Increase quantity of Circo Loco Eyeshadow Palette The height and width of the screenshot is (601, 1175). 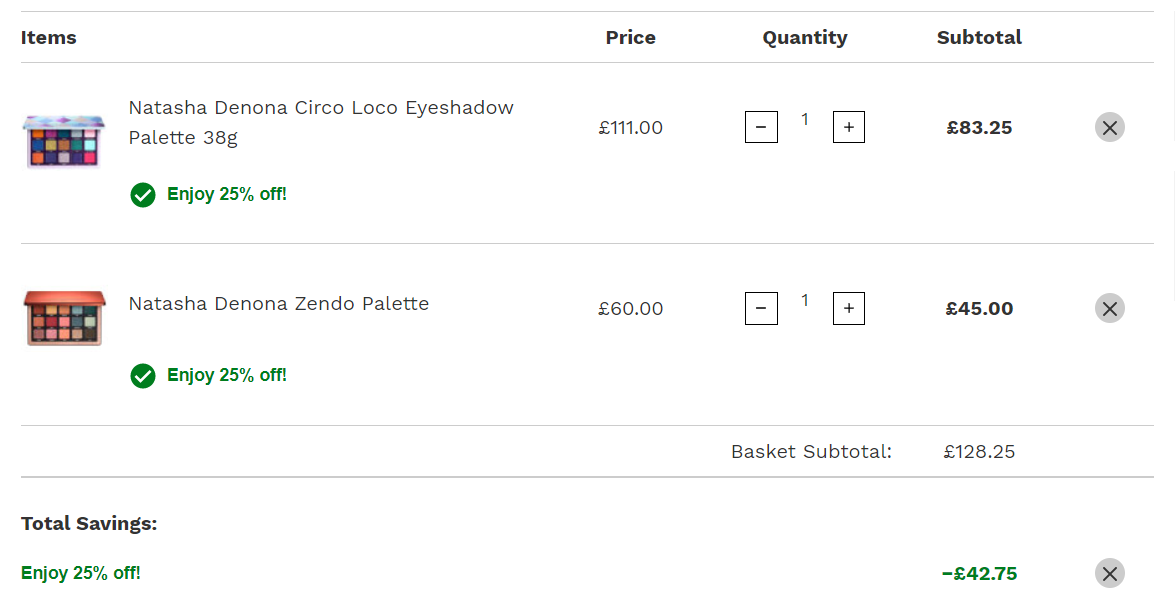click(x=848, y=127)
